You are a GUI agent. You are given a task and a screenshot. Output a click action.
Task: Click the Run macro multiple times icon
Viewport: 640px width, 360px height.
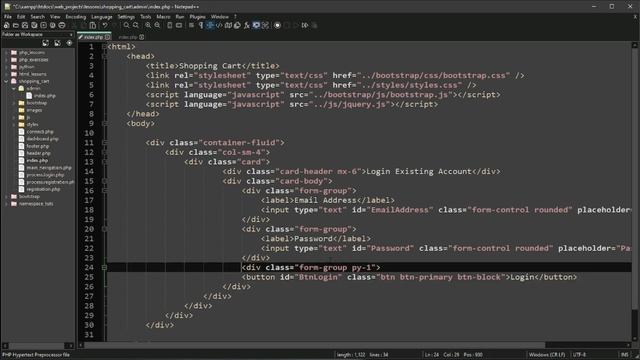[x=305, y=25]
